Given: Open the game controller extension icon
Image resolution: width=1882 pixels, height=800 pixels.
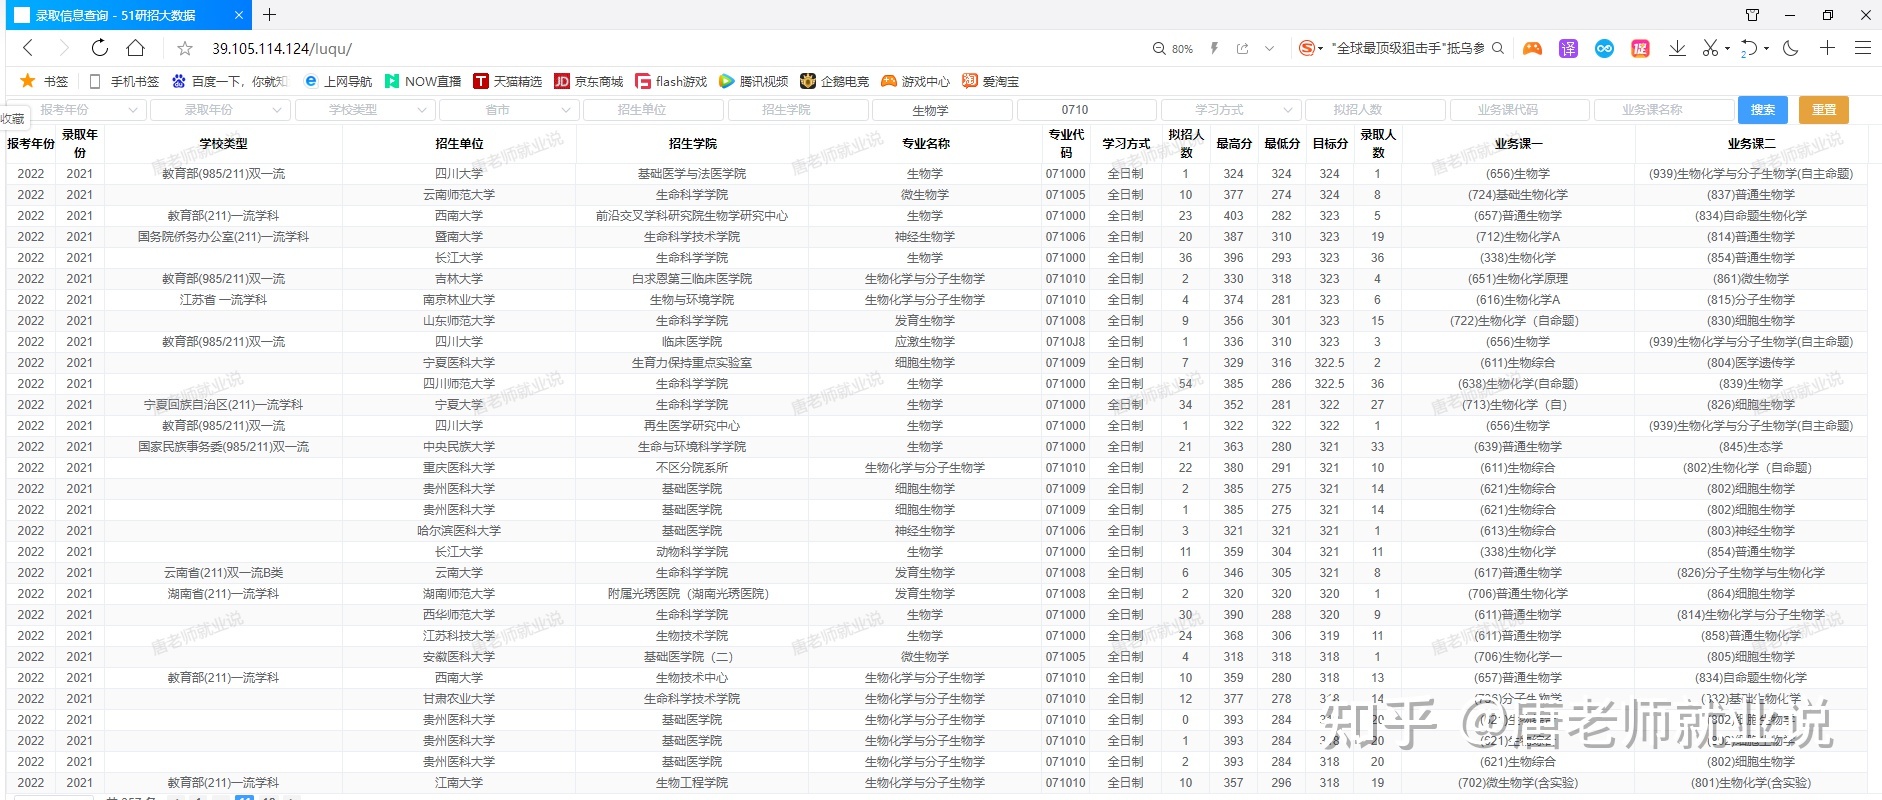Looking at the screenshot, I should 1532,48.
